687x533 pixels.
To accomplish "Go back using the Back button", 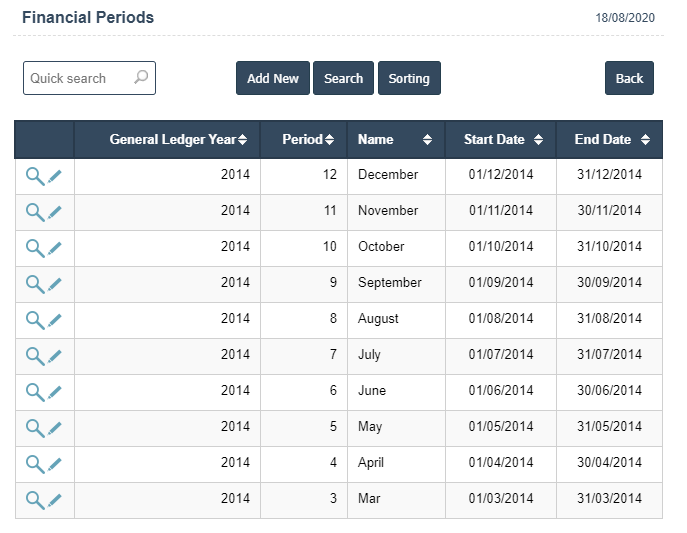I will click(x=629, y=79).
